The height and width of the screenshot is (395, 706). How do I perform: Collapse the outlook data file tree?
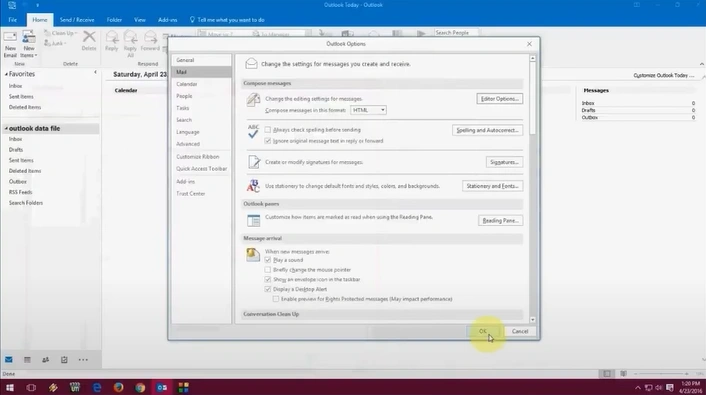coord(6,128)
